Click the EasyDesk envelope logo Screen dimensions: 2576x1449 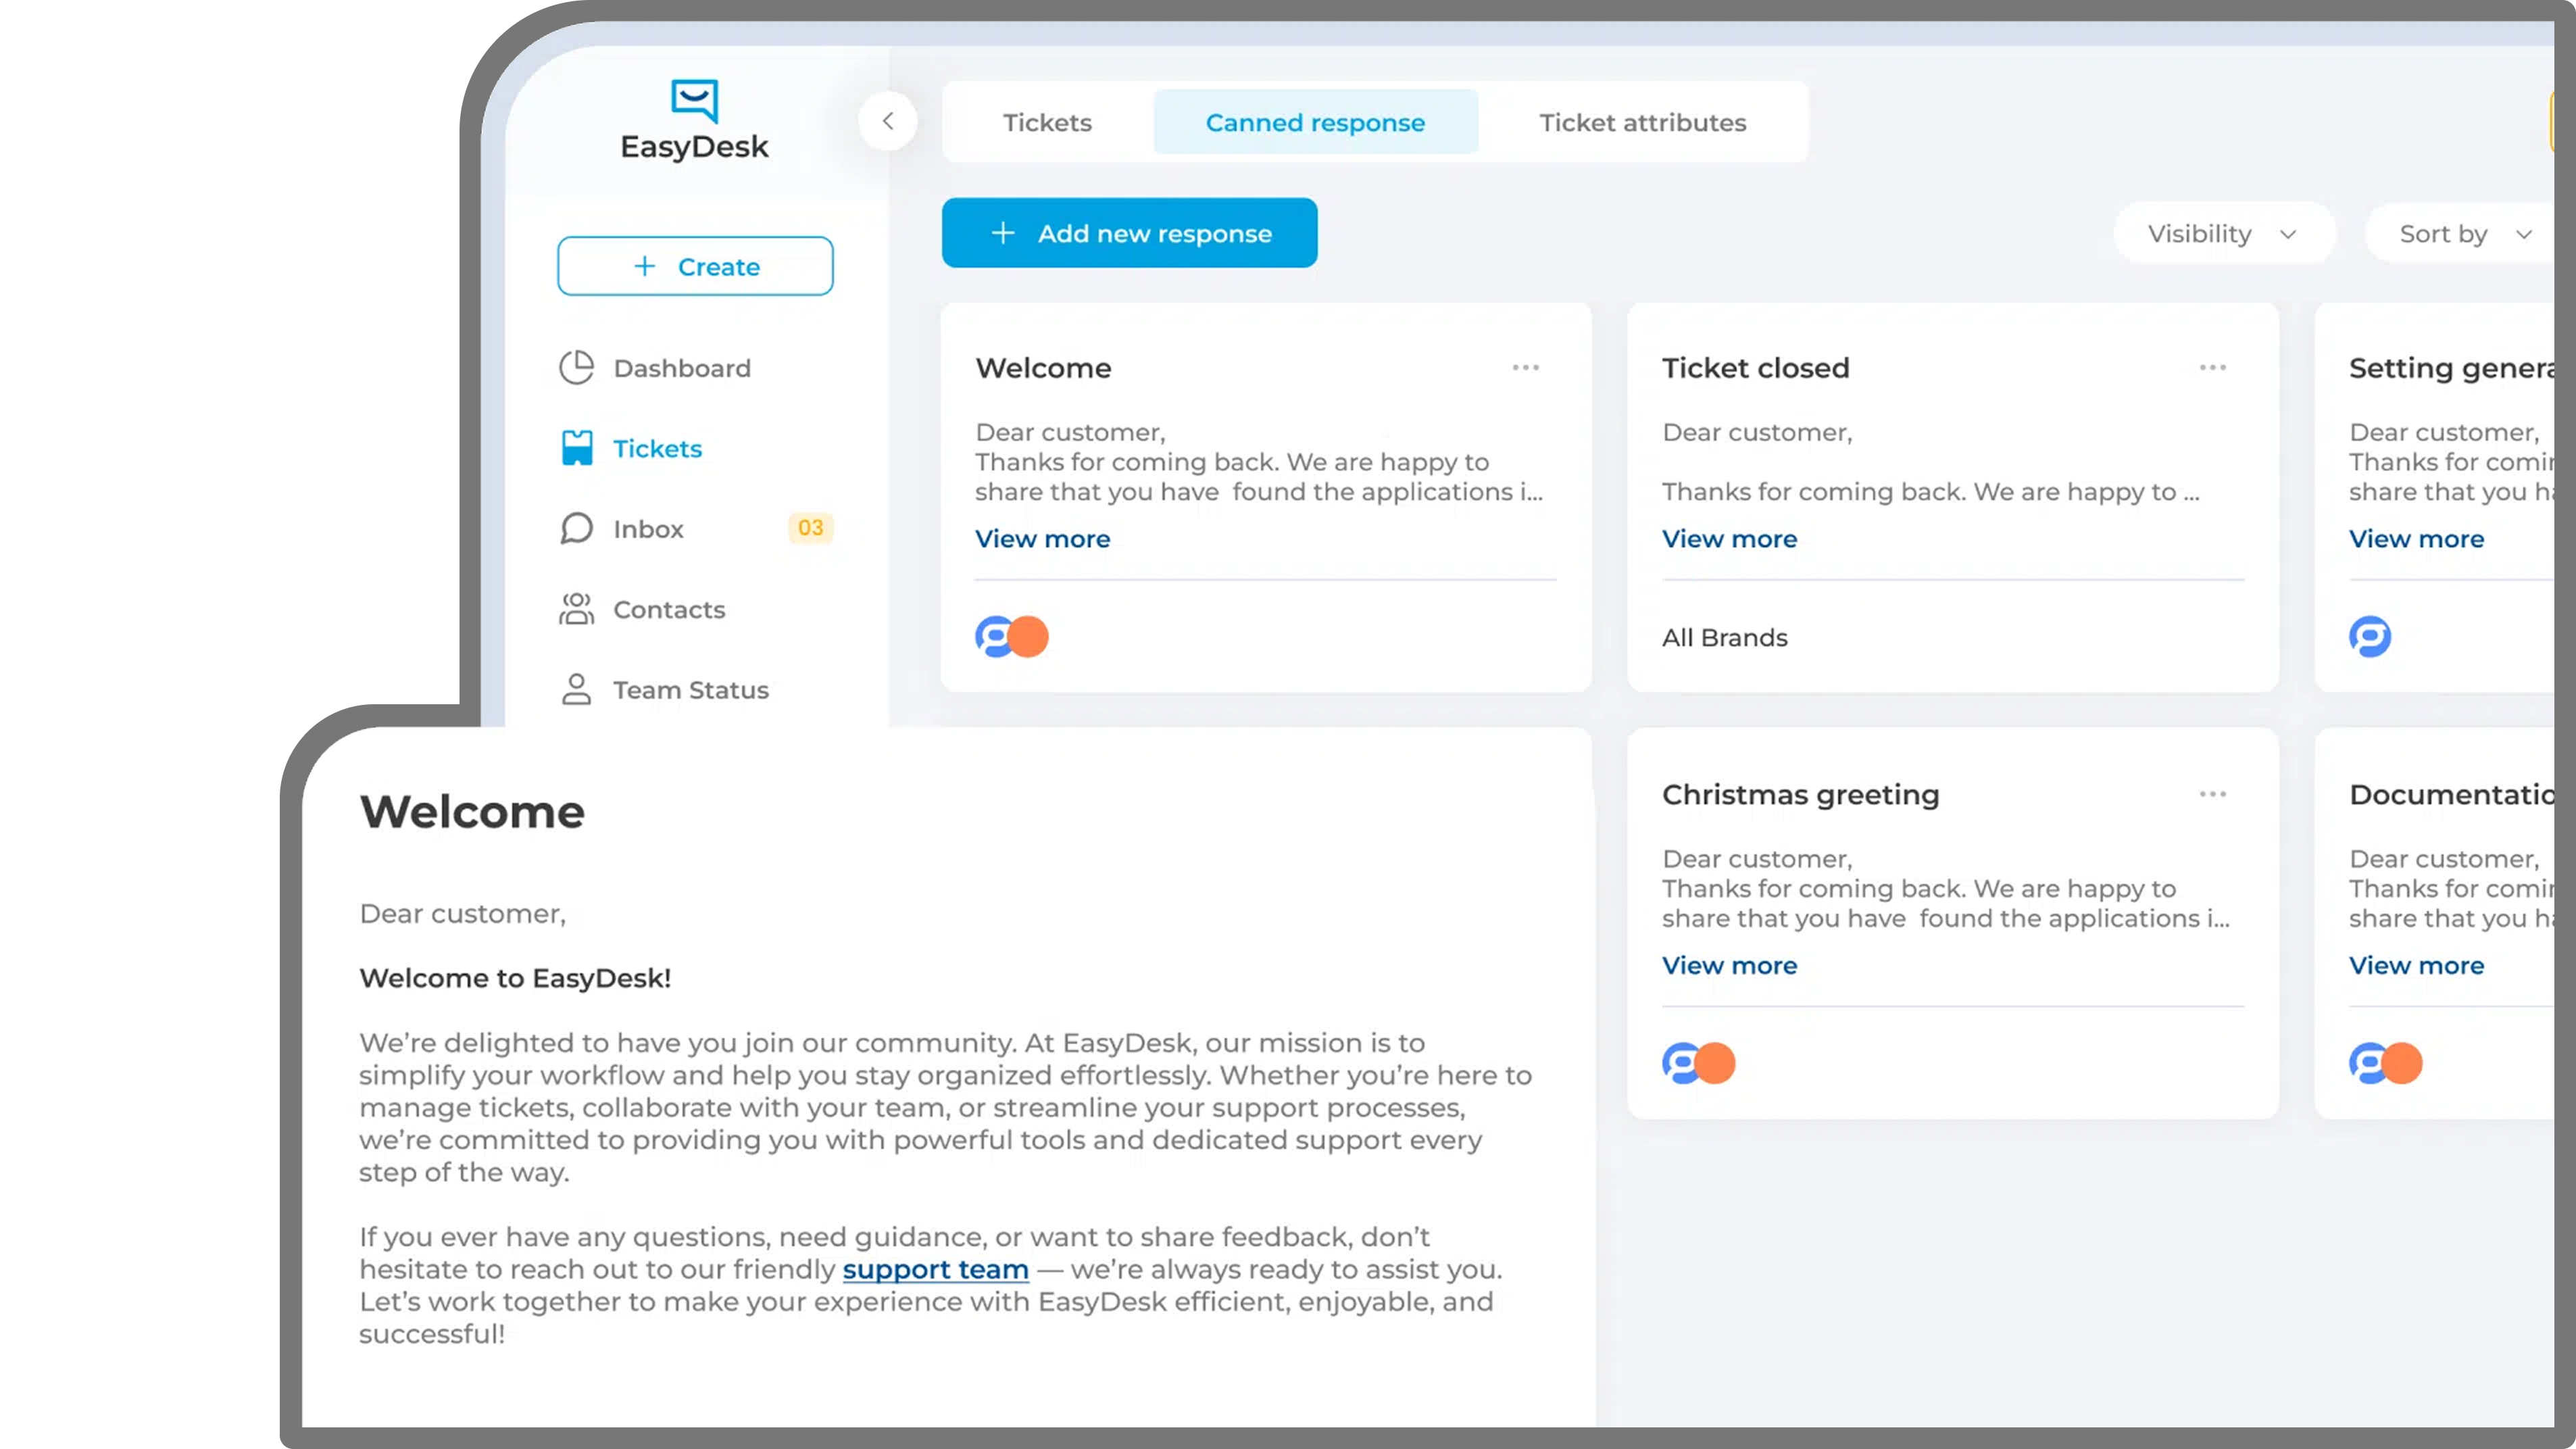[x=695, y=99]
